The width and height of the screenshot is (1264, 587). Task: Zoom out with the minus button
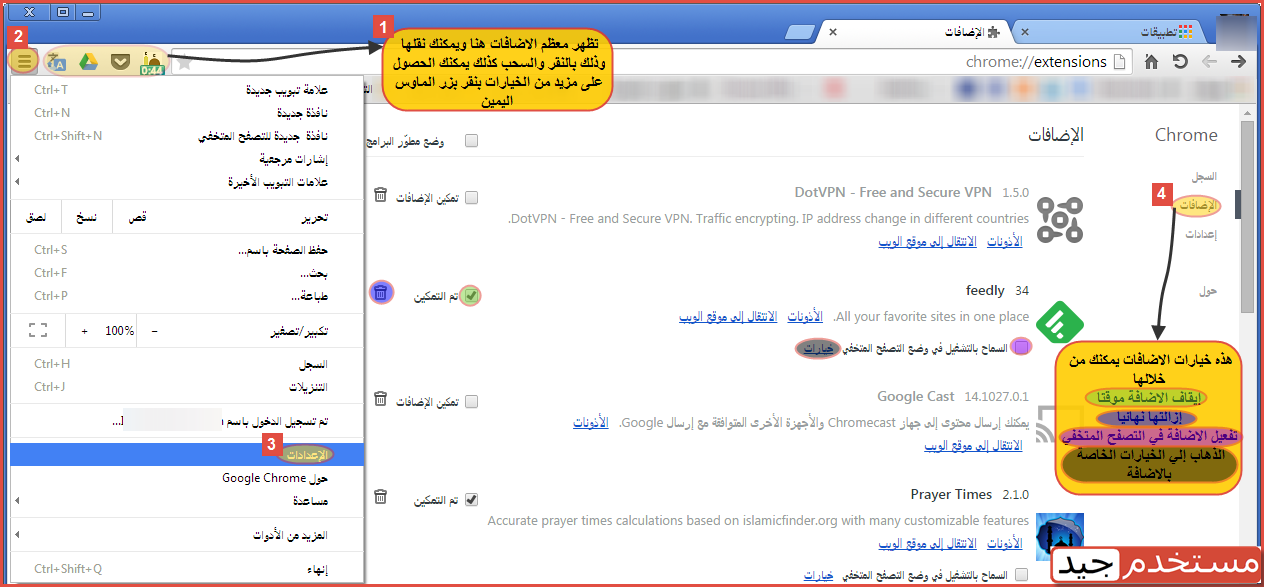coord(154,330)
